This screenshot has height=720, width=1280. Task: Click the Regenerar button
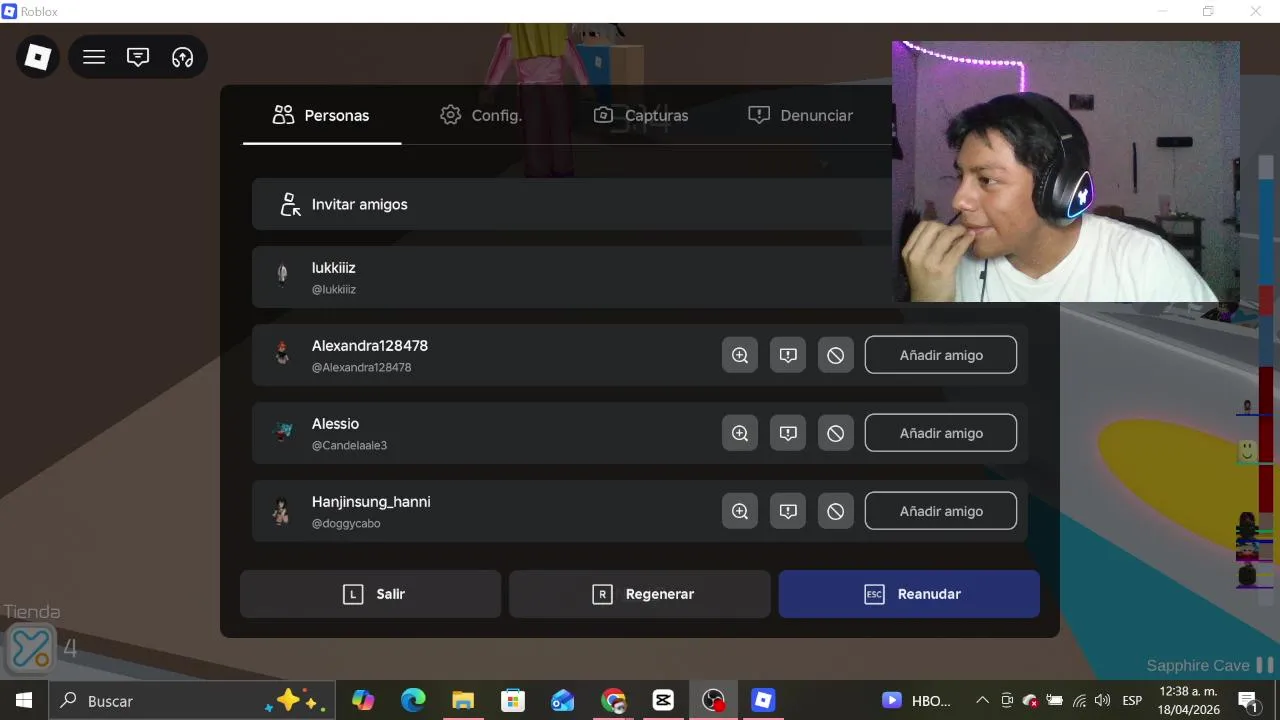click(x=640, y=594)
